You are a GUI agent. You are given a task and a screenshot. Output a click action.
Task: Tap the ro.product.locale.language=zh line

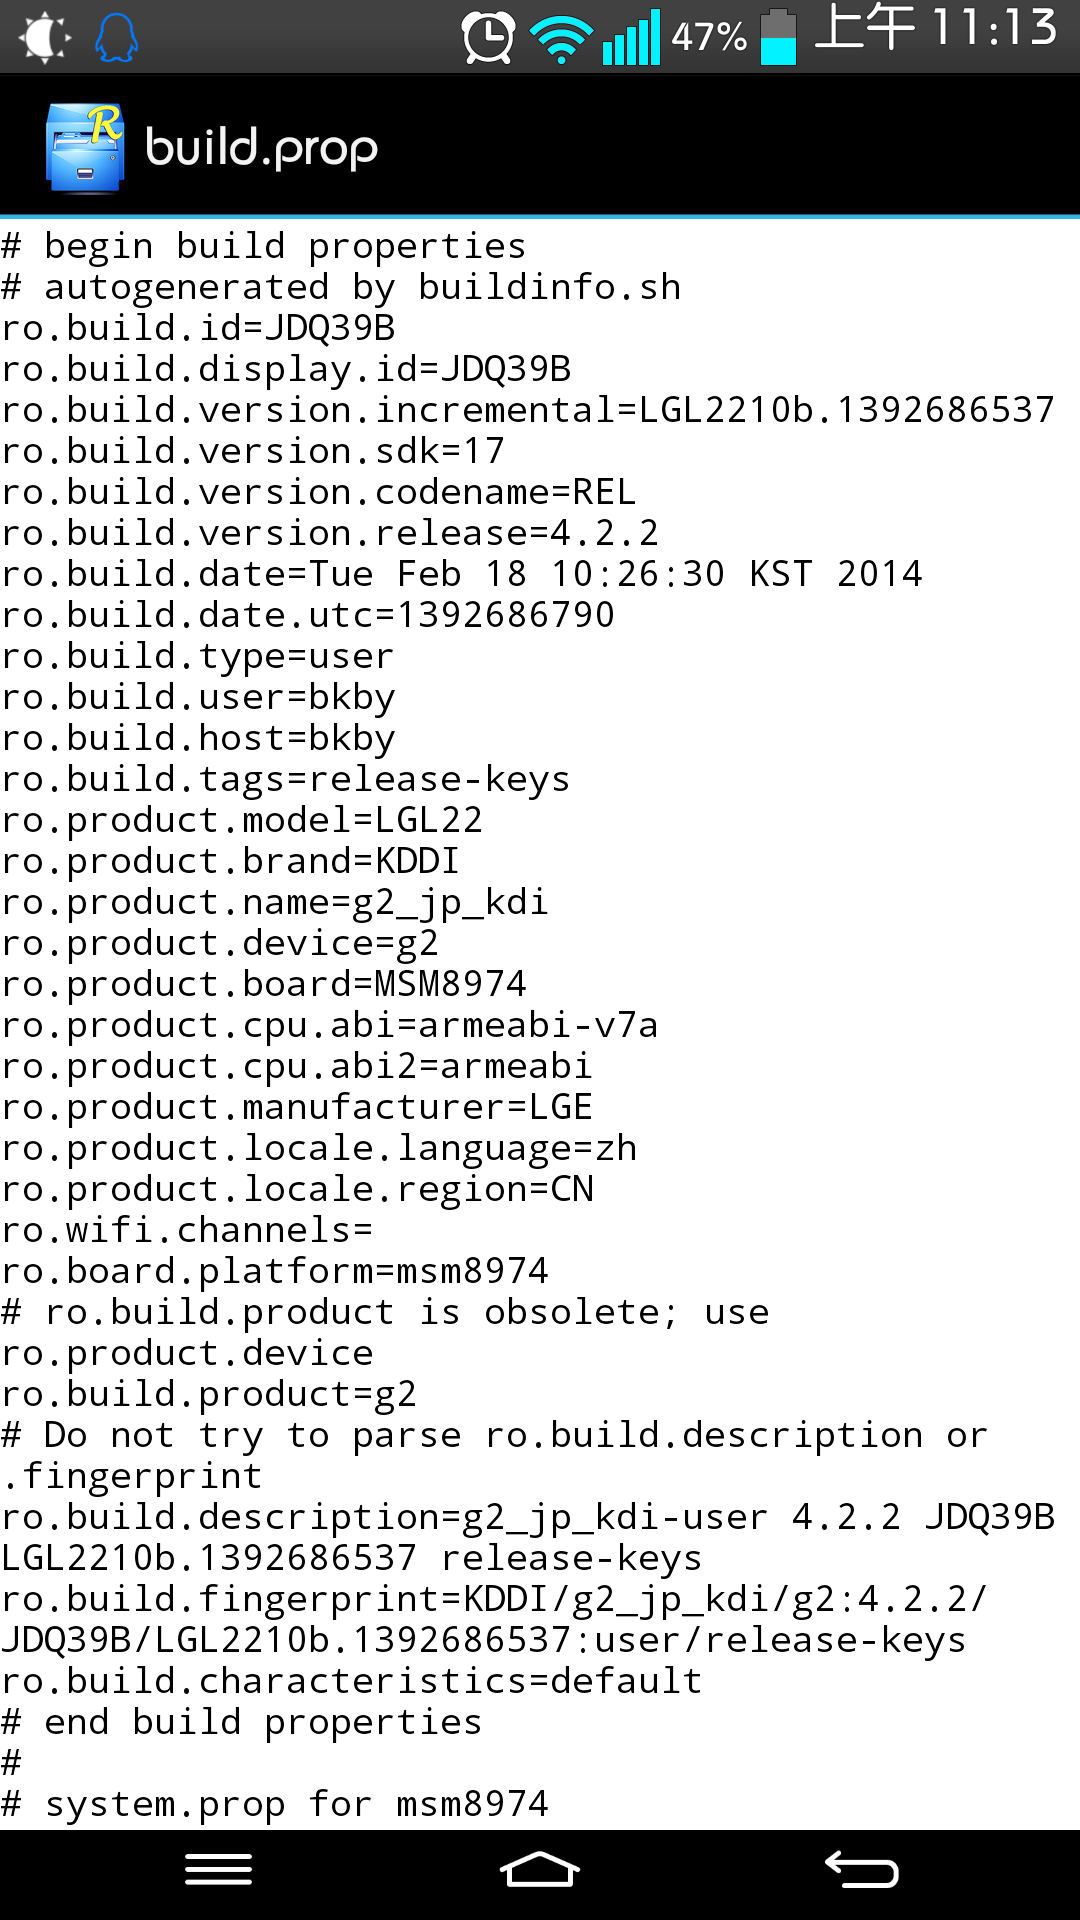click(319, 1148)
